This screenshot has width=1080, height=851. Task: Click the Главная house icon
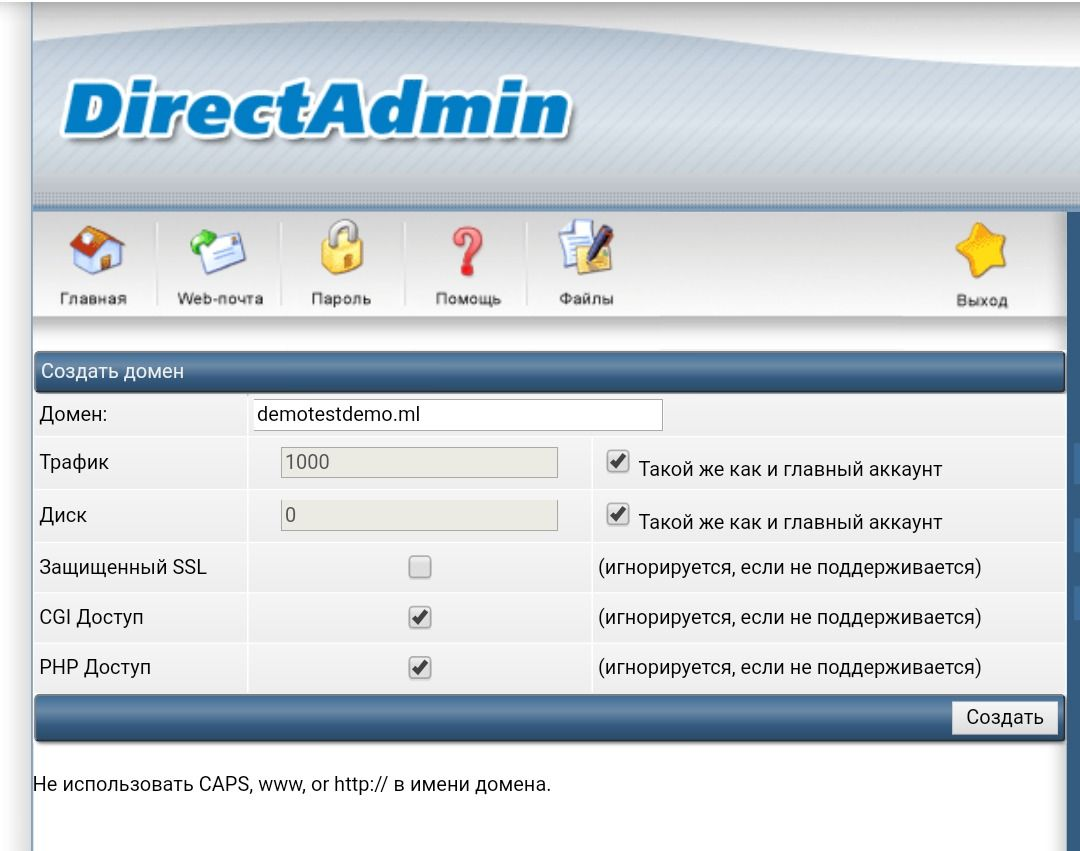(x=96, y=249)
